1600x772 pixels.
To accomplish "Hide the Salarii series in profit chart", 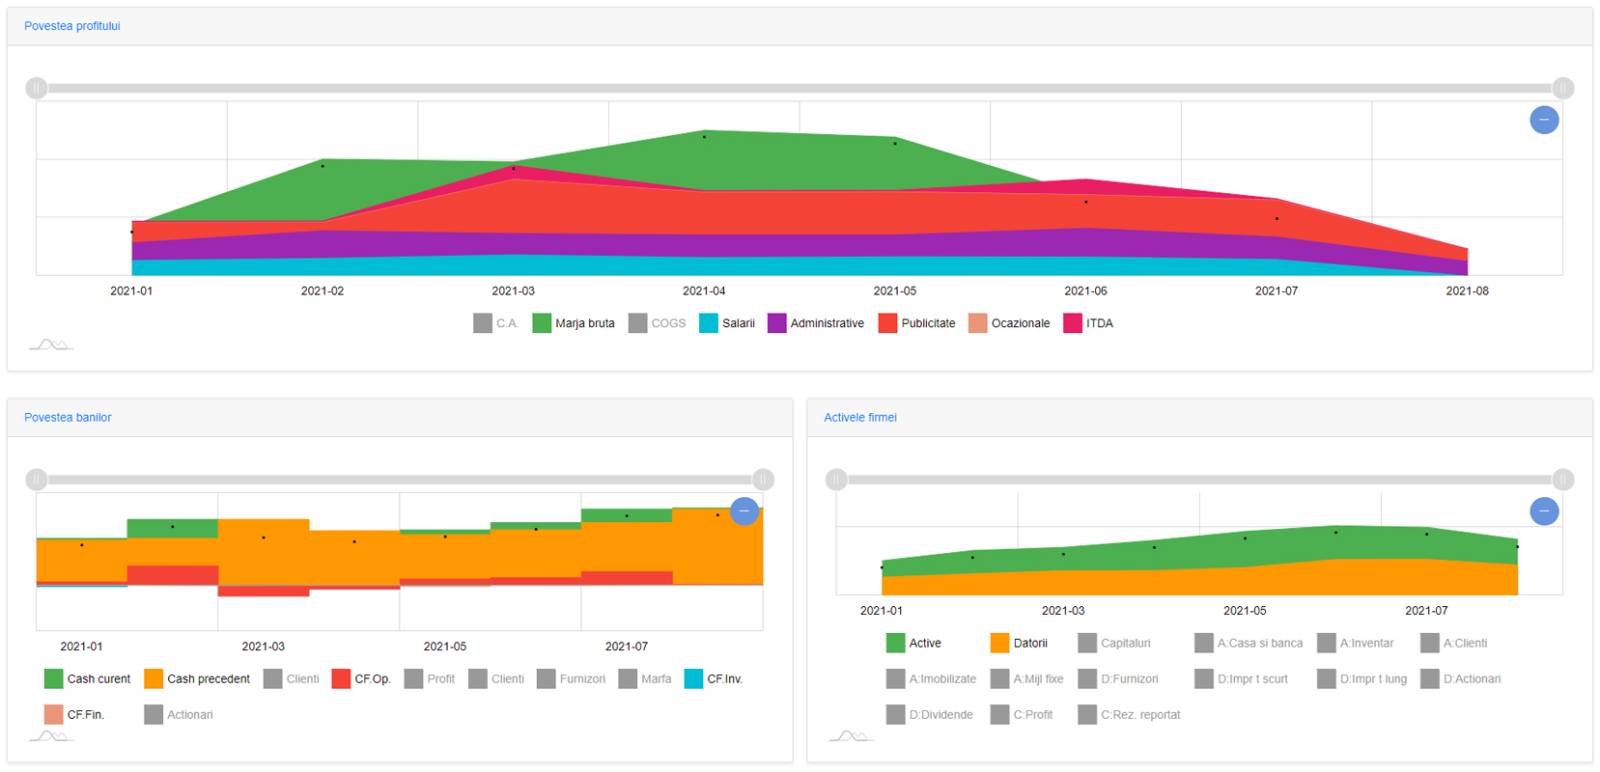I will pos(727,323).
